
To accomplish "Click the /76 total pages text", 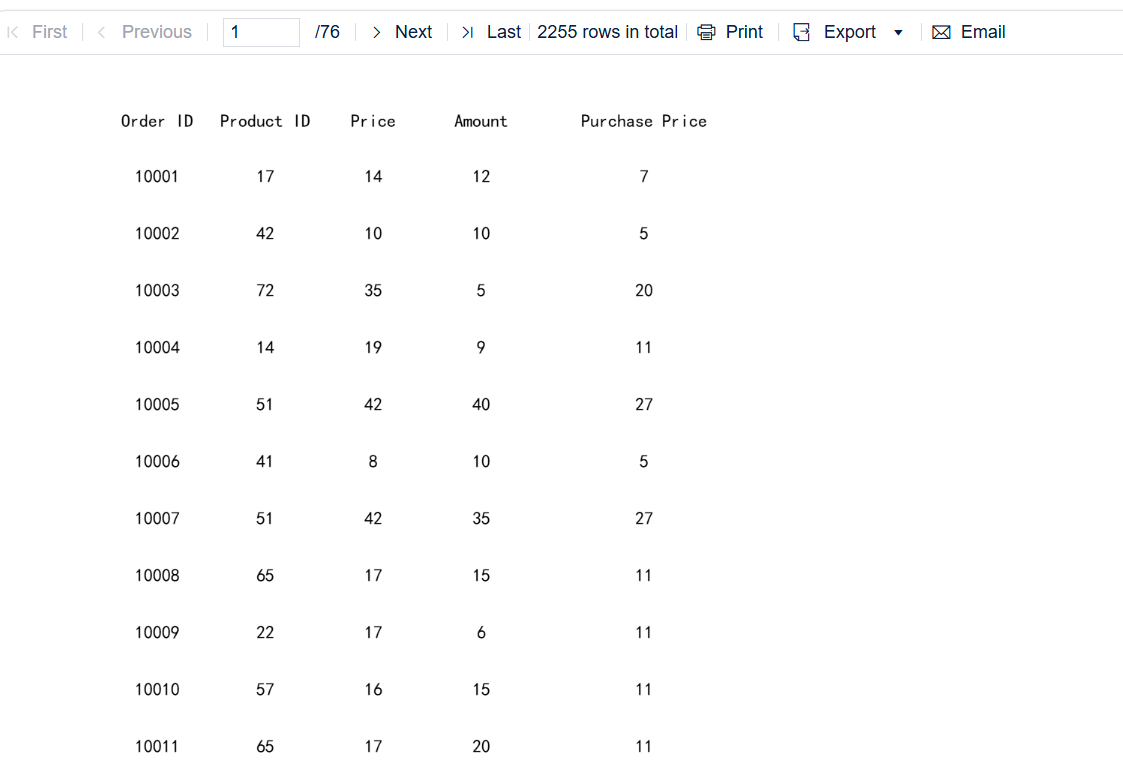I will (x=327, y=32).
